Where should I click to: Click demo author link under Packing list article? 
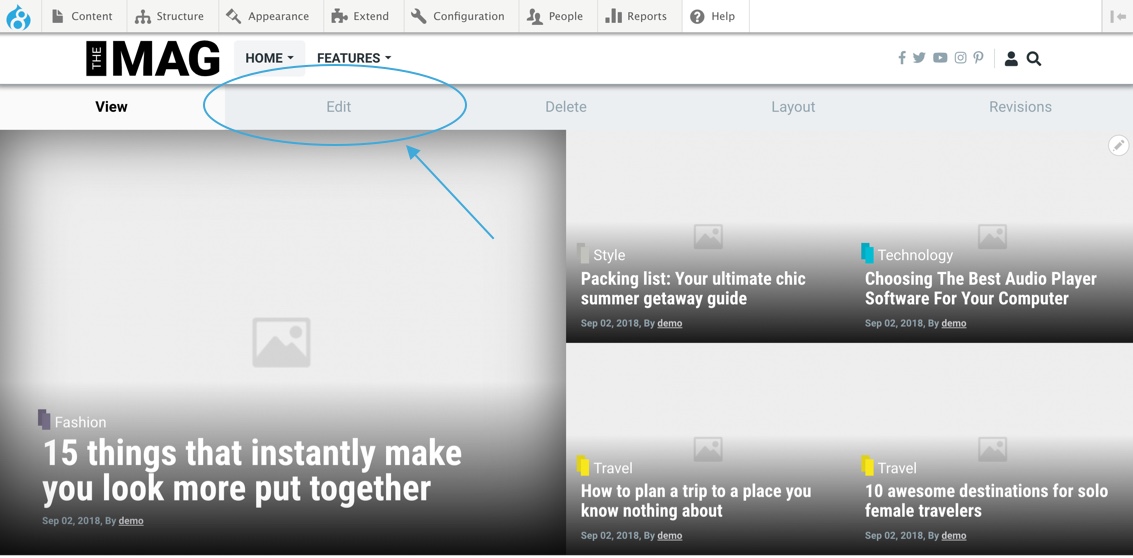pos(670,323)
